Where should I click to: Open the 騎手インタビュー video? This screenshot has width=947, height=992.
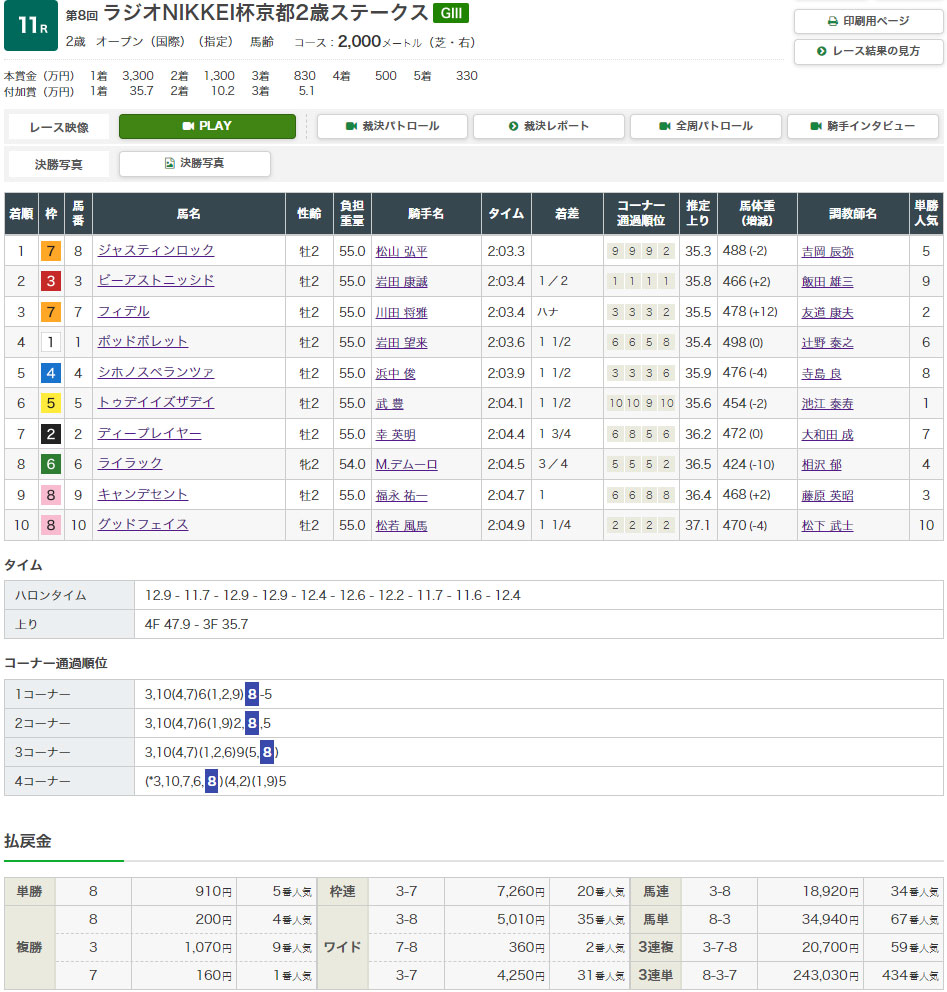click(862, 127)
